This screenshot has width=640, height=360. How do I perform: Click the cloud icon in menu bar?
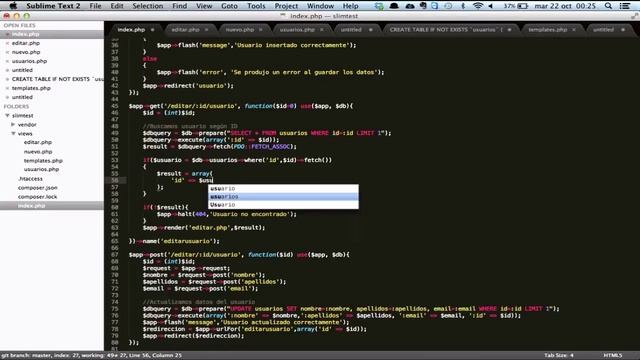[410, 6]
